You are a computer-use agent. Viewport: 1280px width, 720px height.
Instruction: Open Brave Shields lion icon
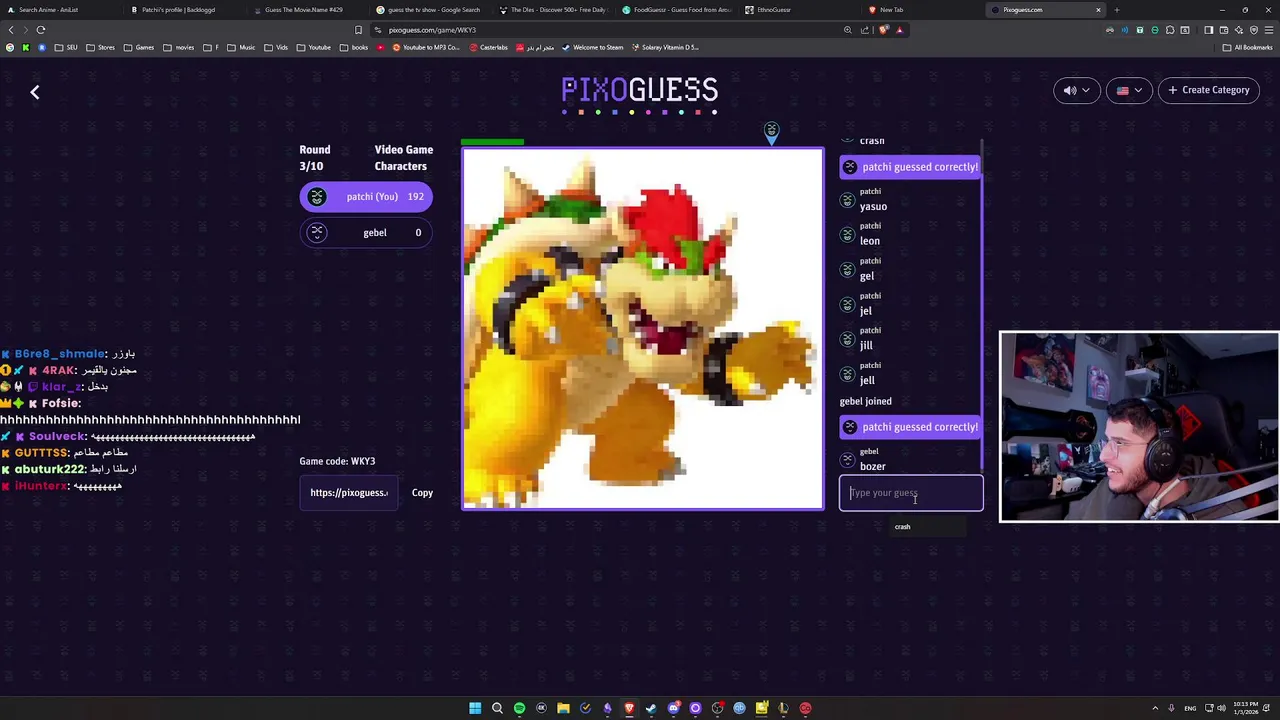tap(884, 30)
